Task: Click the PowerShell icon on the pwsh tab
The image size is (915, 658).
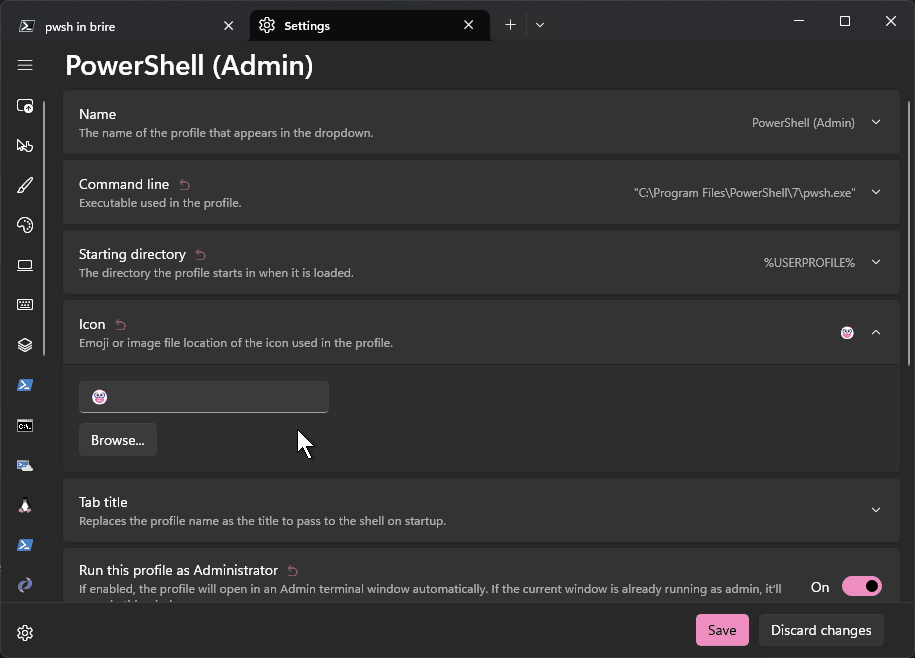Action: click(x=26, y=26)
